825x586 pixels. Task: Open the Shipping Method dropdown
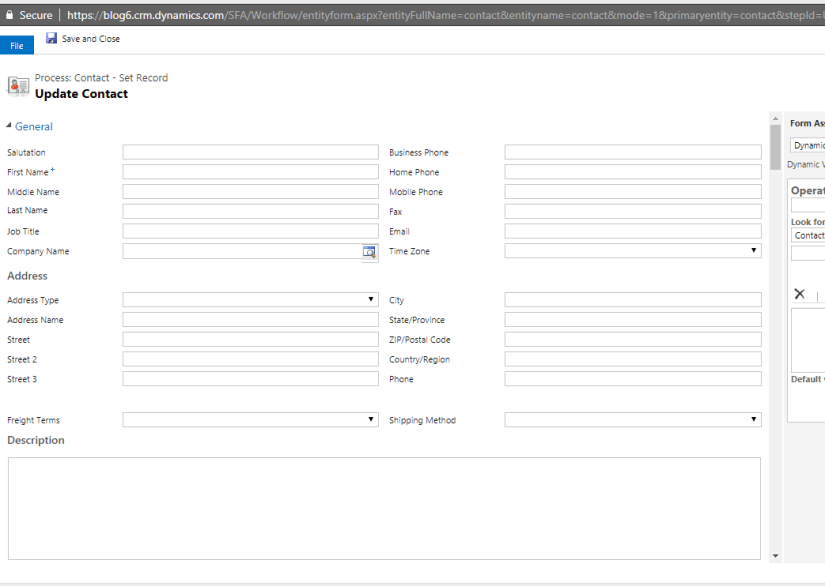(x=632, y=420)
